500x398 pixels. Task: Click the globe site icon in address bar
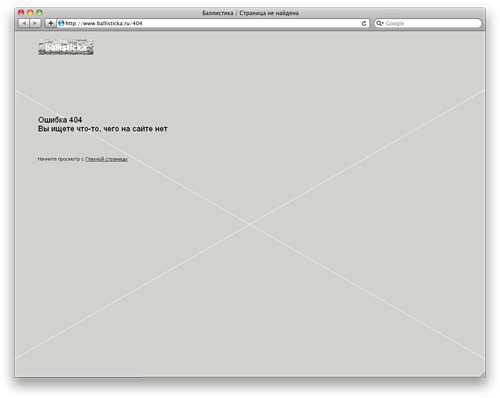point(61,23)
